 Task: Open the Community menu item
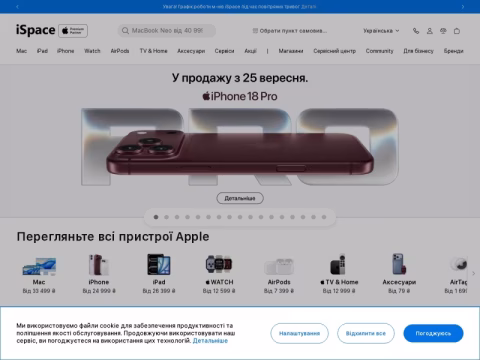pos(379,51)
